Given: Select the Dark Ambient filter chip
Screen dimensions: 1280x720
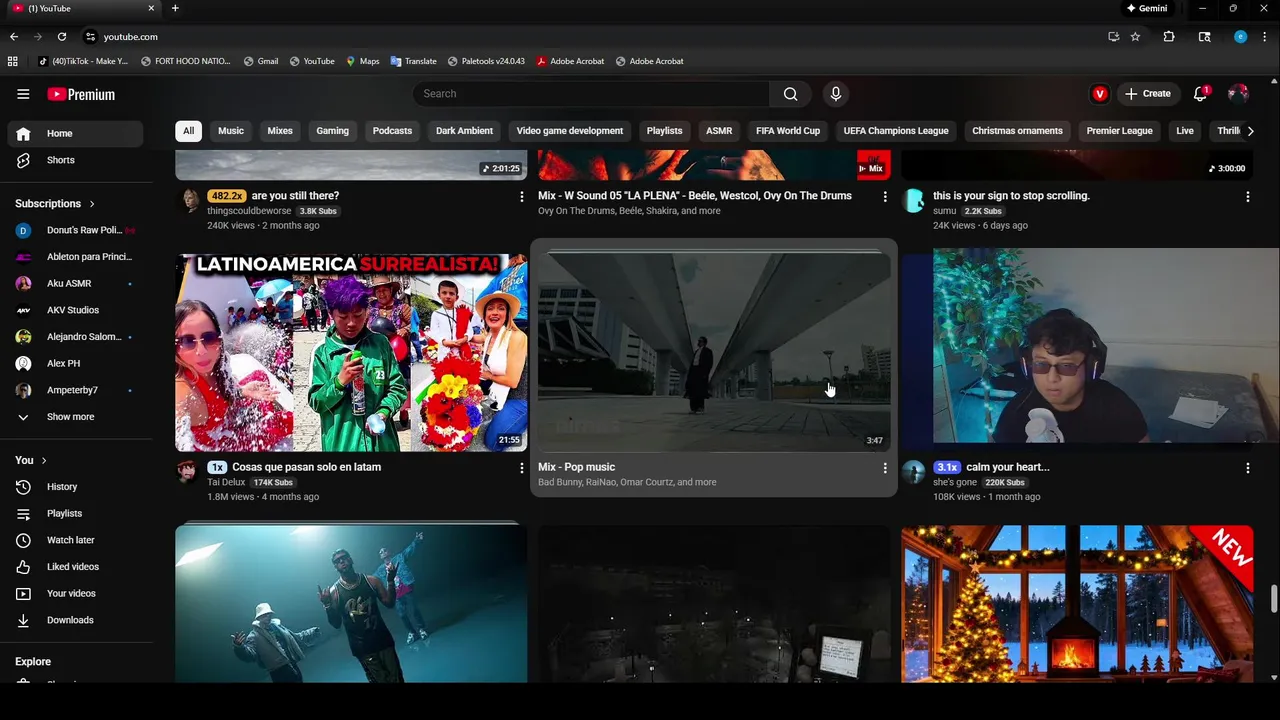Looking at the screenshot, I should (464, 131).
